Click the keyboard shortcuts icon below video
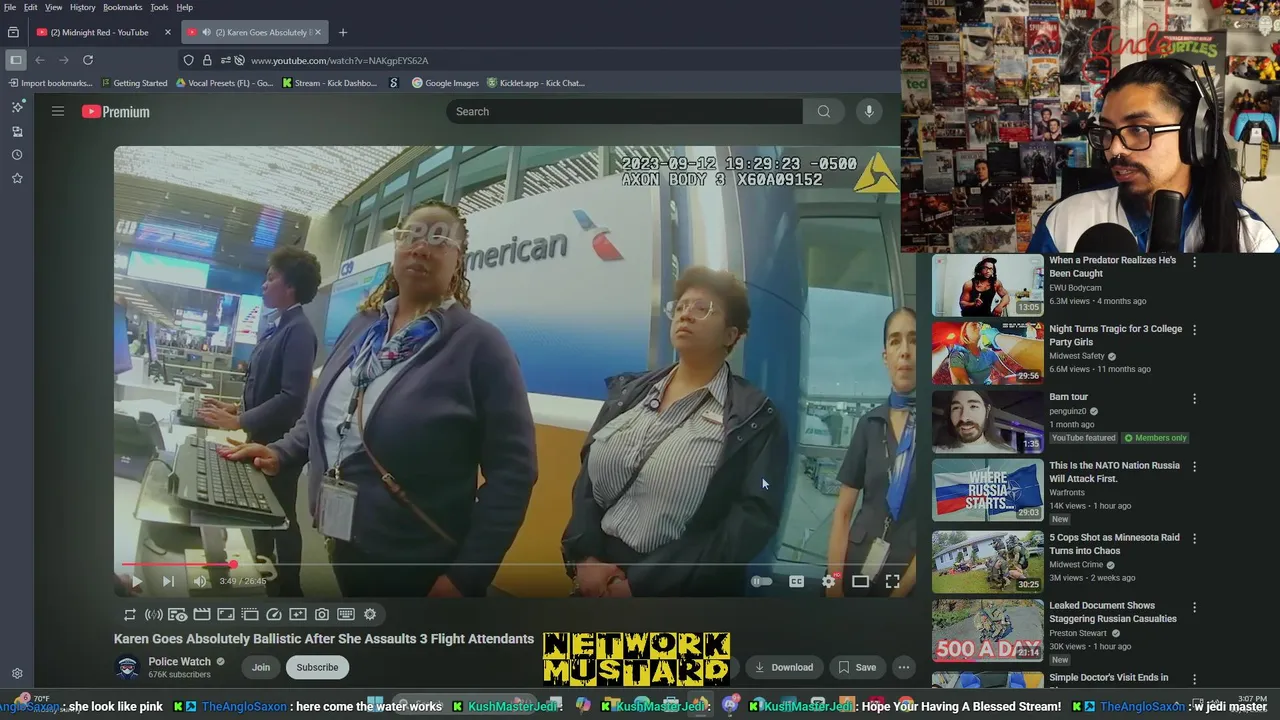 point(346,615)
